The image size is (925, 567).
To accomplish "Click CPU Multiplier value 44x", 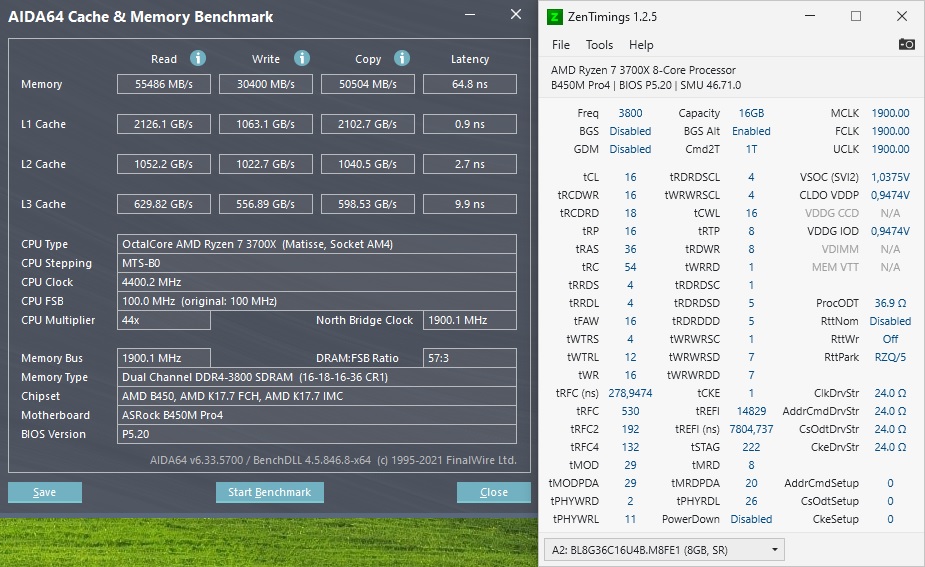I will (x=164, y=320).
